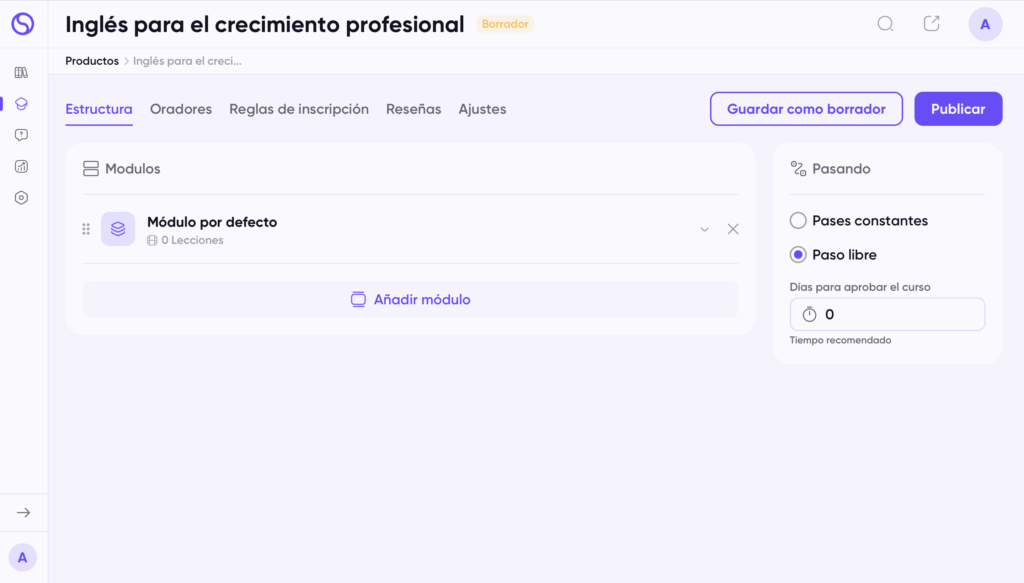Click the app logo in the sidebar

click(22, 24)
